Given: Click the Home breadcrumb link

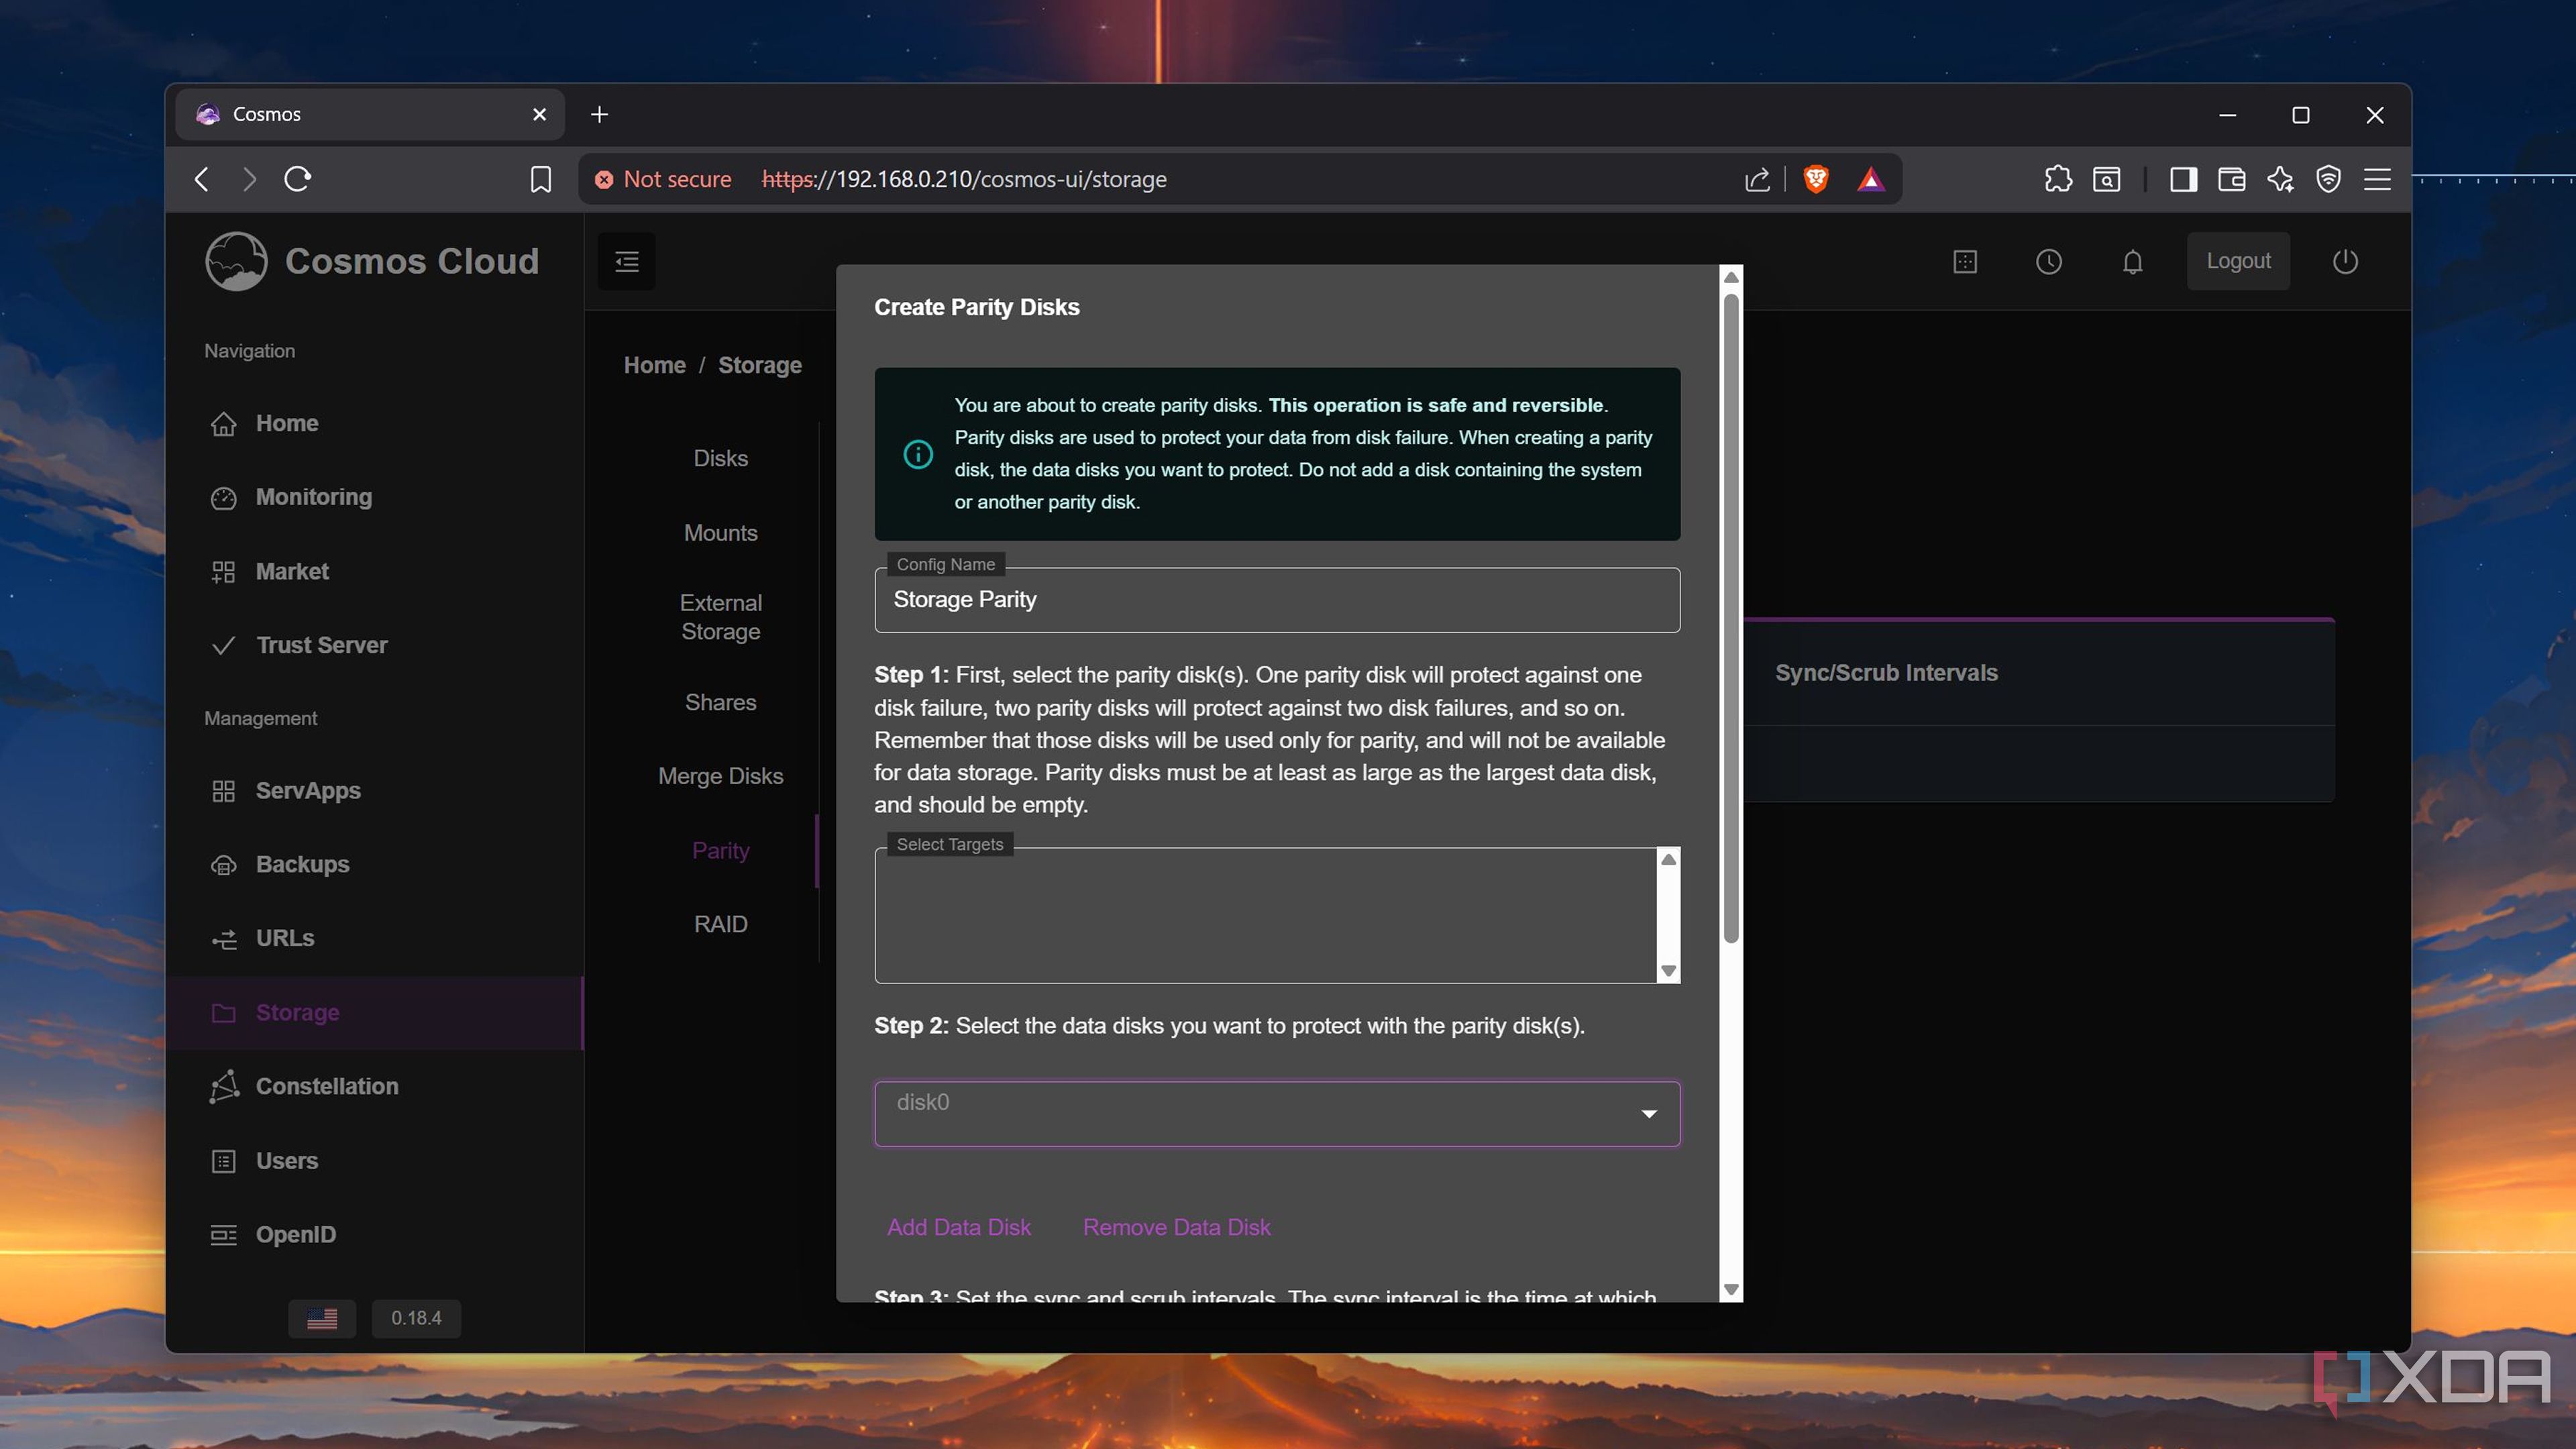Looking at the screenshot, I should [x=654, y=365].
